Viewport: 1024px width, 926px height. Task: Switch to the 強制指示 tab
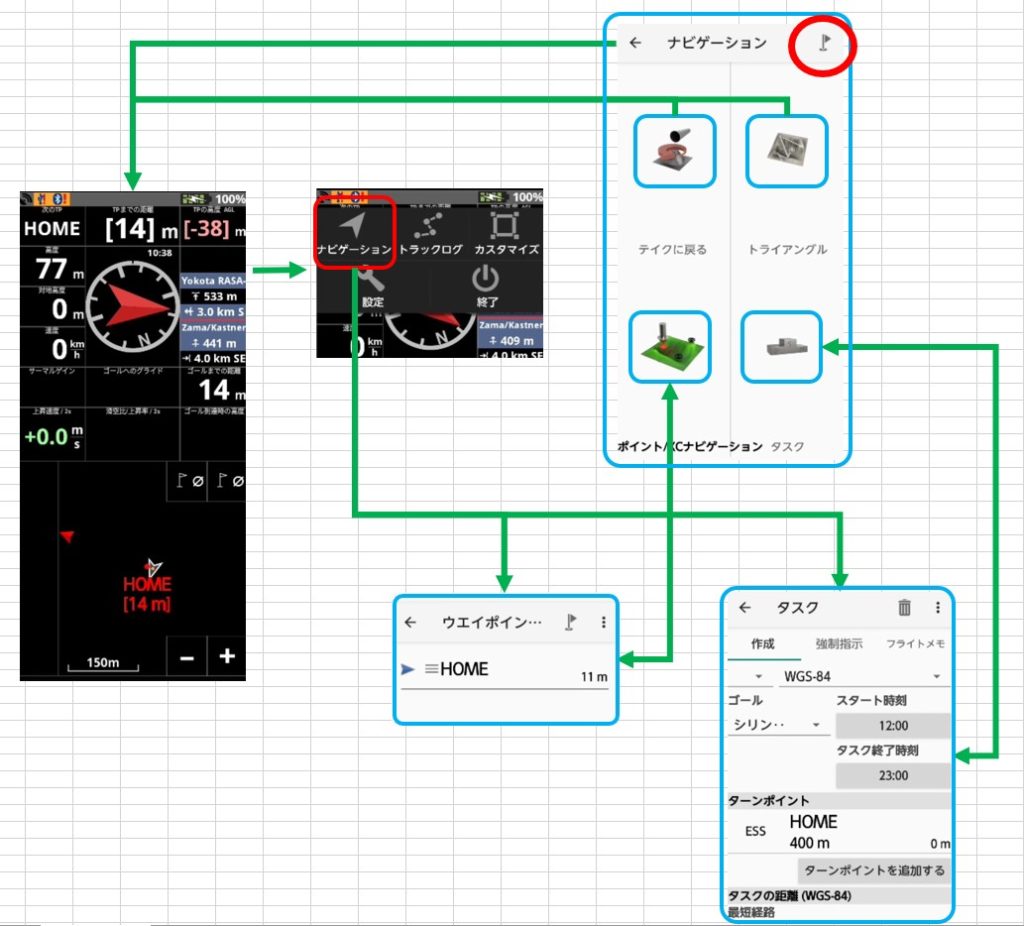[838, 644]
